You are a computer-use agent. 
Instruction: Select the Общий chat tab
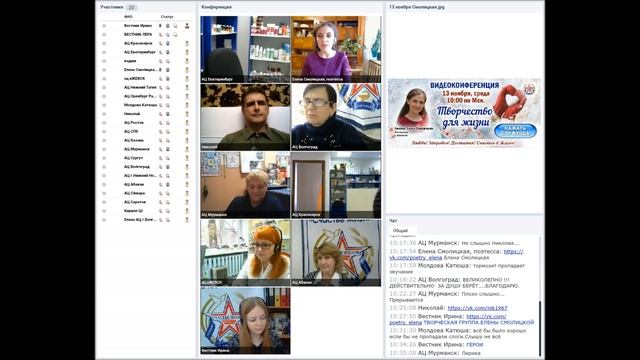400,231
